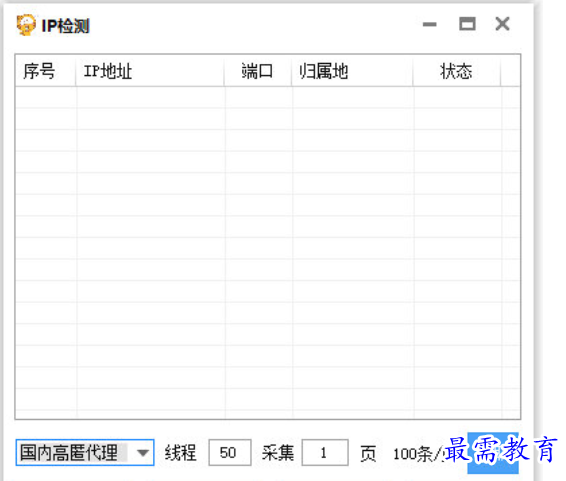566x481 pixels.
Task: Sort by the 端口 column header
Action: coord(258,71)
